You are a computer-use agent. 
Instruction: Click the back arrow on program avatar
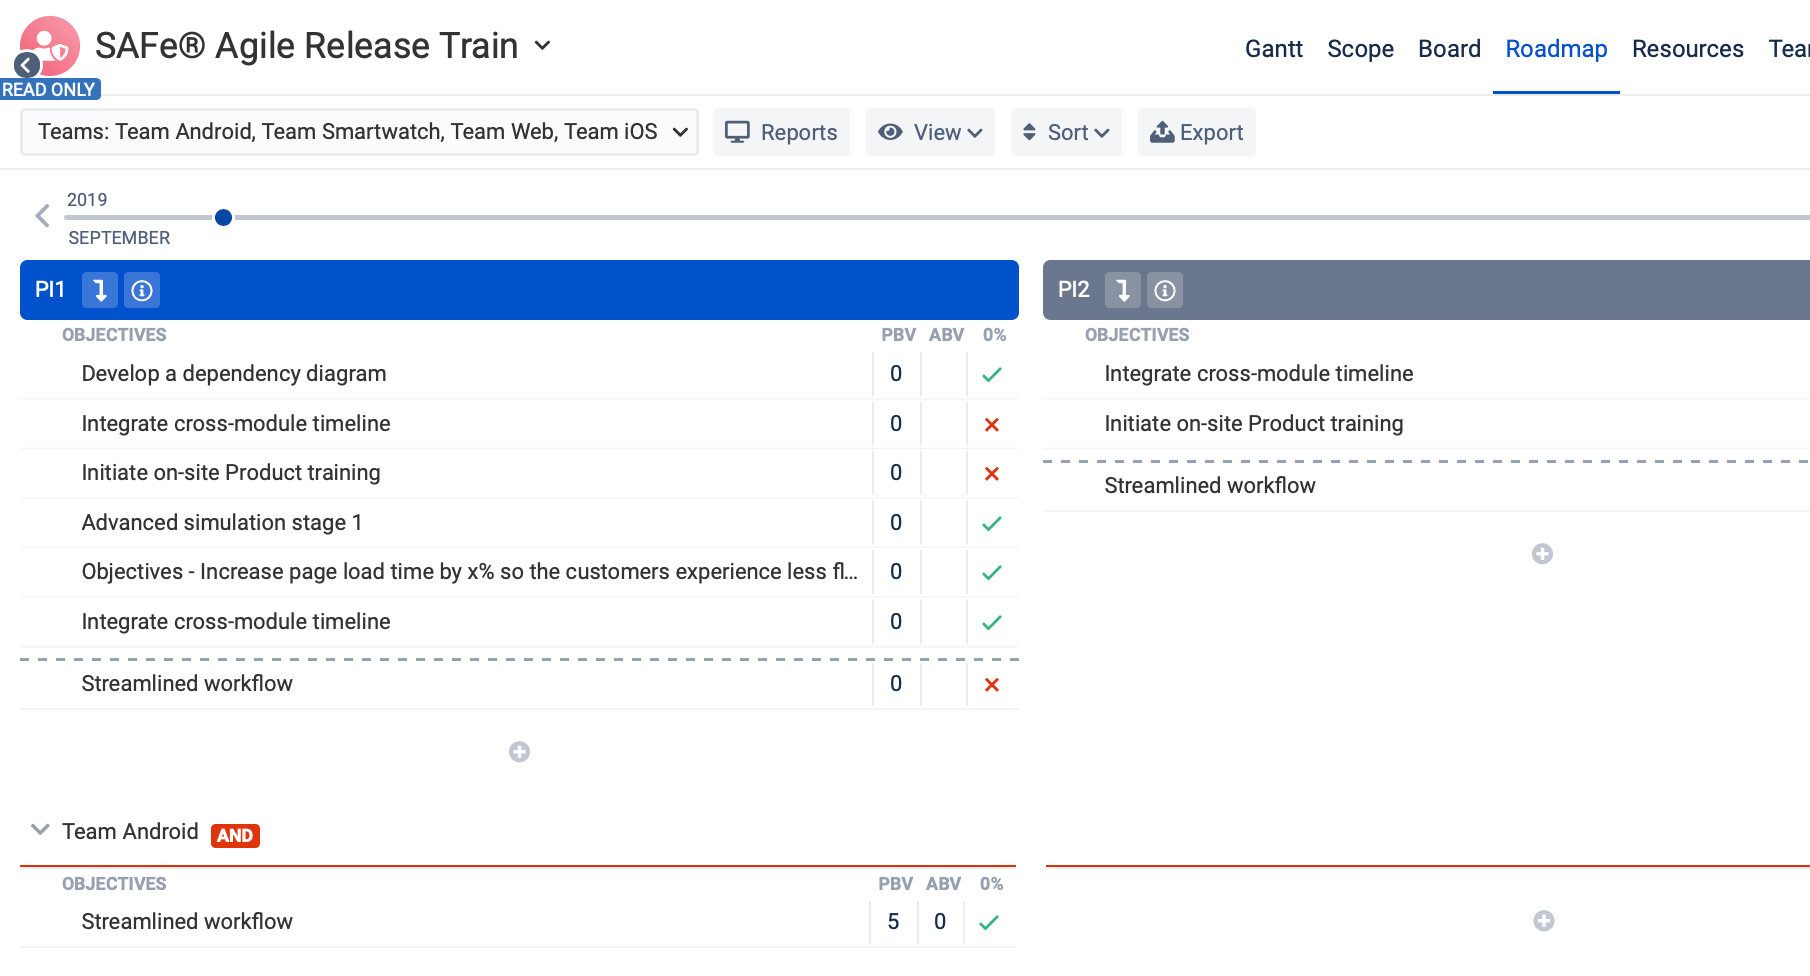tap(27, 65)
